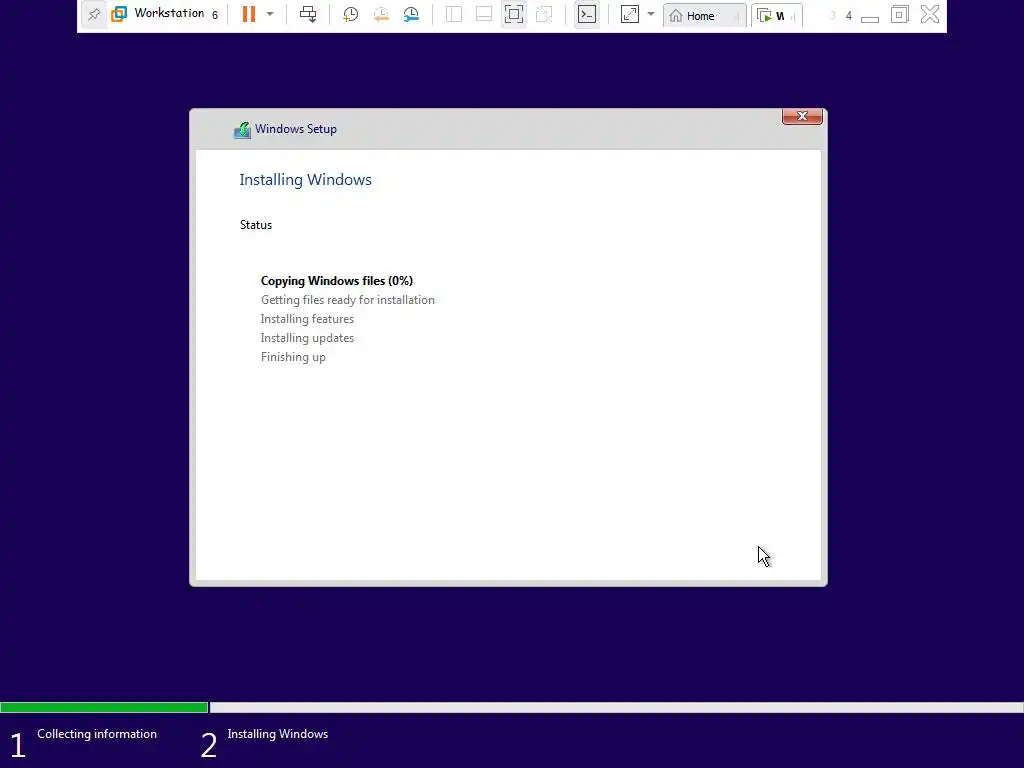Select the running VM tab

(x=776, y=16)
